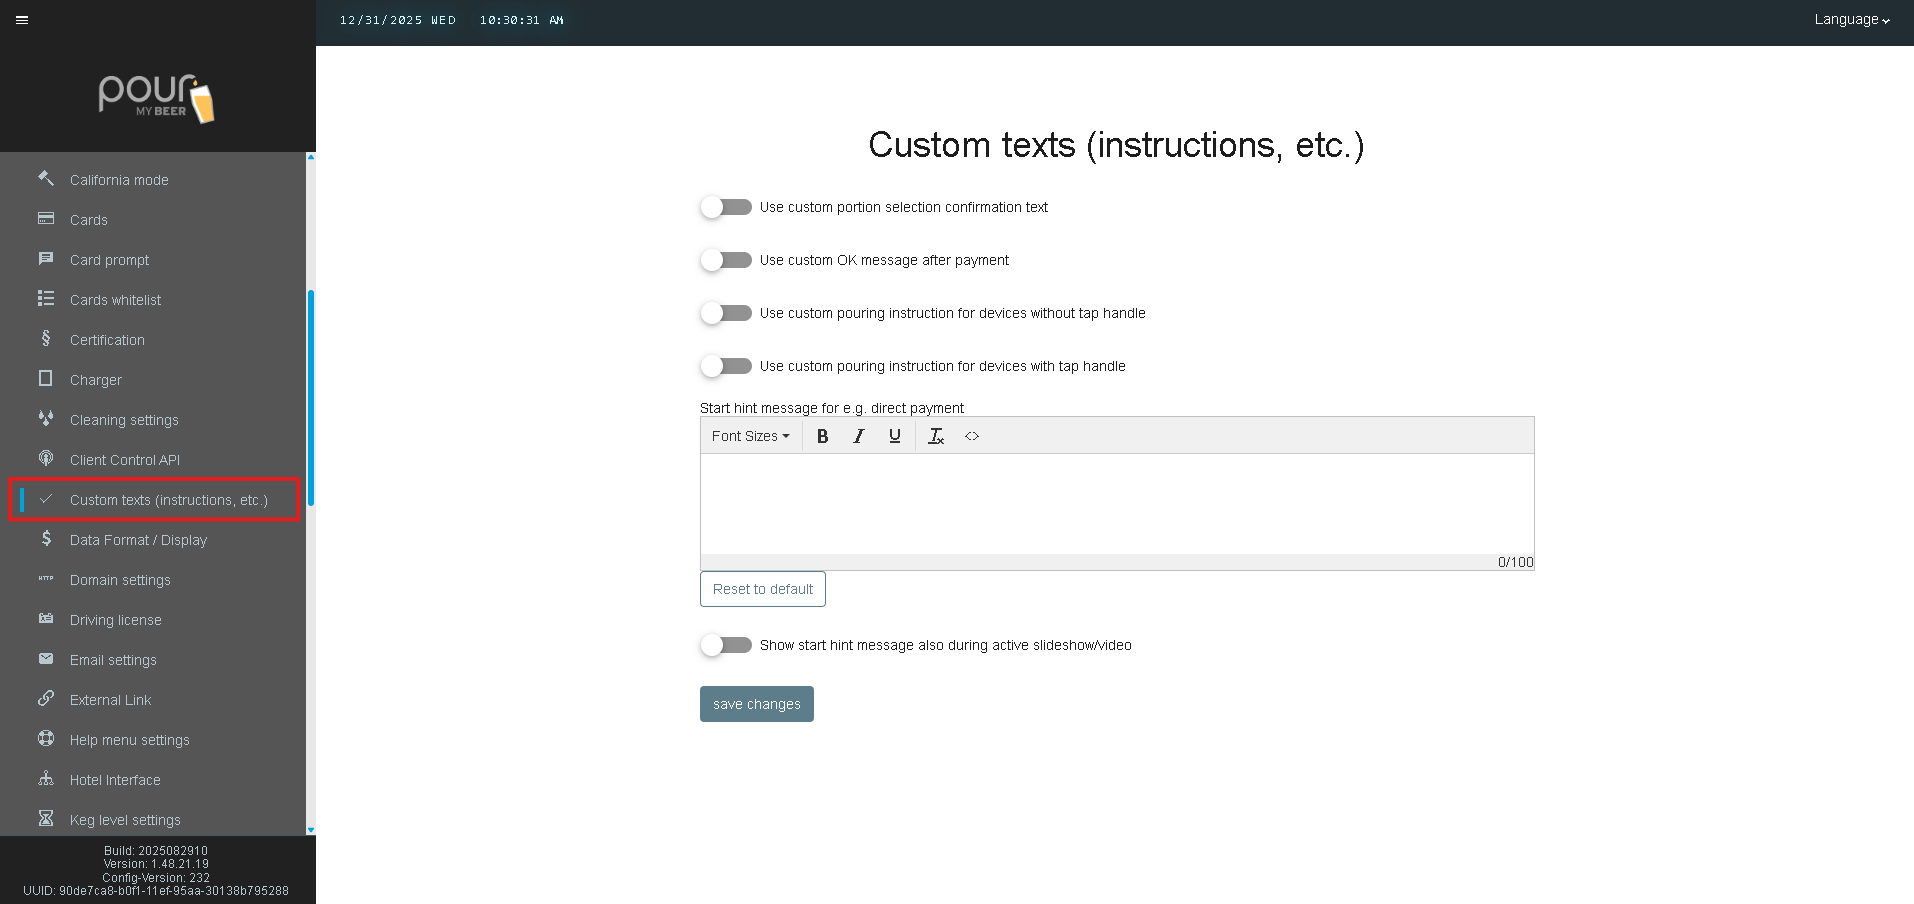The width and height of the screenshot is (1914, 904).
Task: Click into the start hint message text area
Action: coord(1116,503)
